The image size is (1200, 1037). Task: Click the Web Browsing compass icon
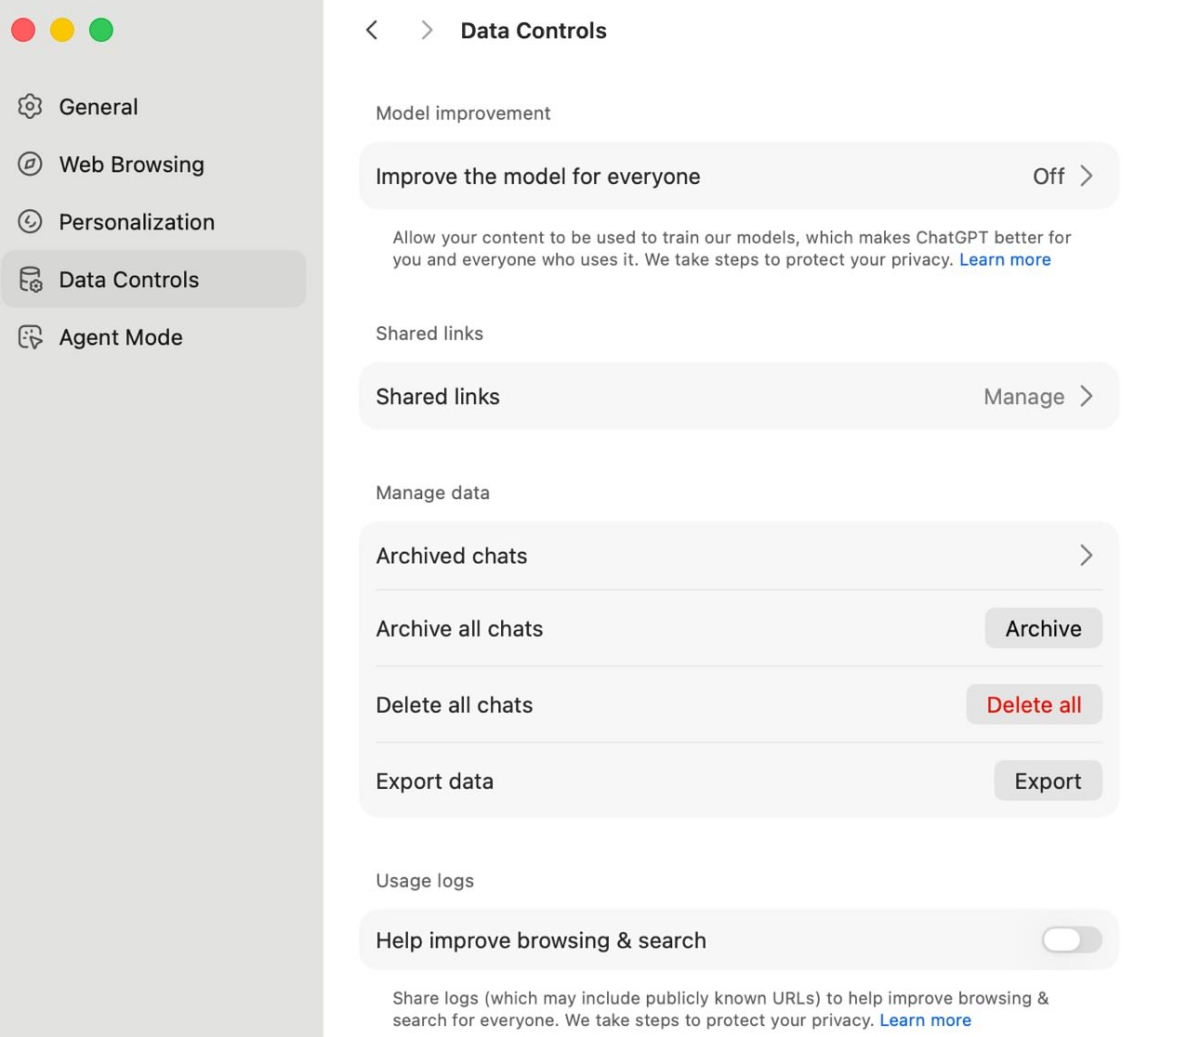(30, 164)
